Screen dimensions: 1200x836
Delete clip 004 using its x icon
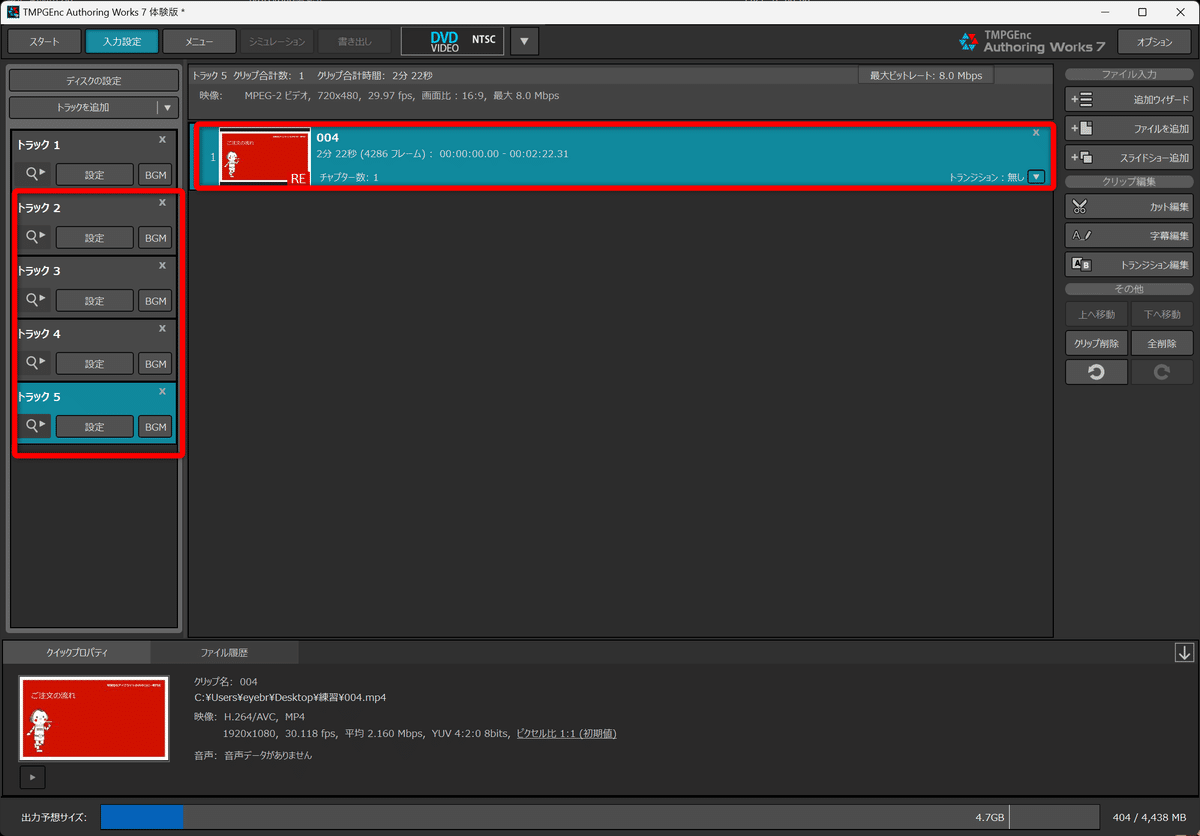coord(1036,132)
